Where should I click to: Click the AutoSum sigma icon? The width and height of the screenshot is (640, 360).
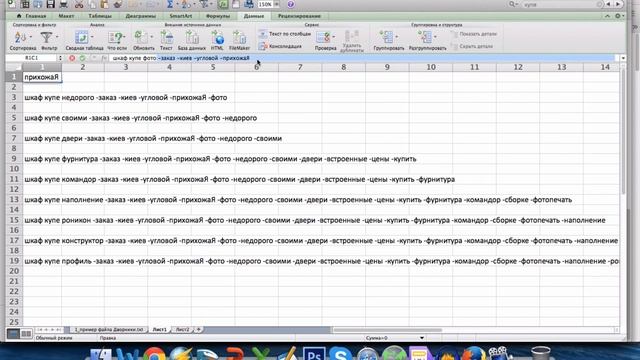pyautogui.click(x=170, y=4)
